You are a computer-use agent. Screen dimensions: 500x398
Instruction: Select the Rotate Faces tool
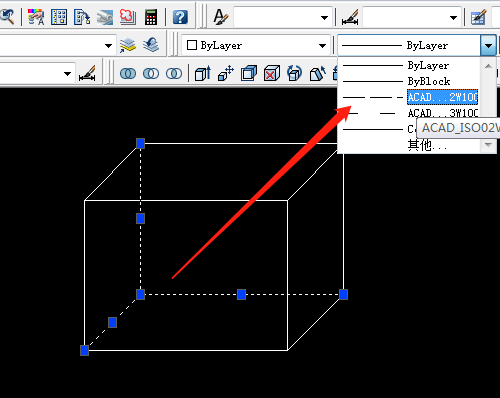[x=295, y=73]
